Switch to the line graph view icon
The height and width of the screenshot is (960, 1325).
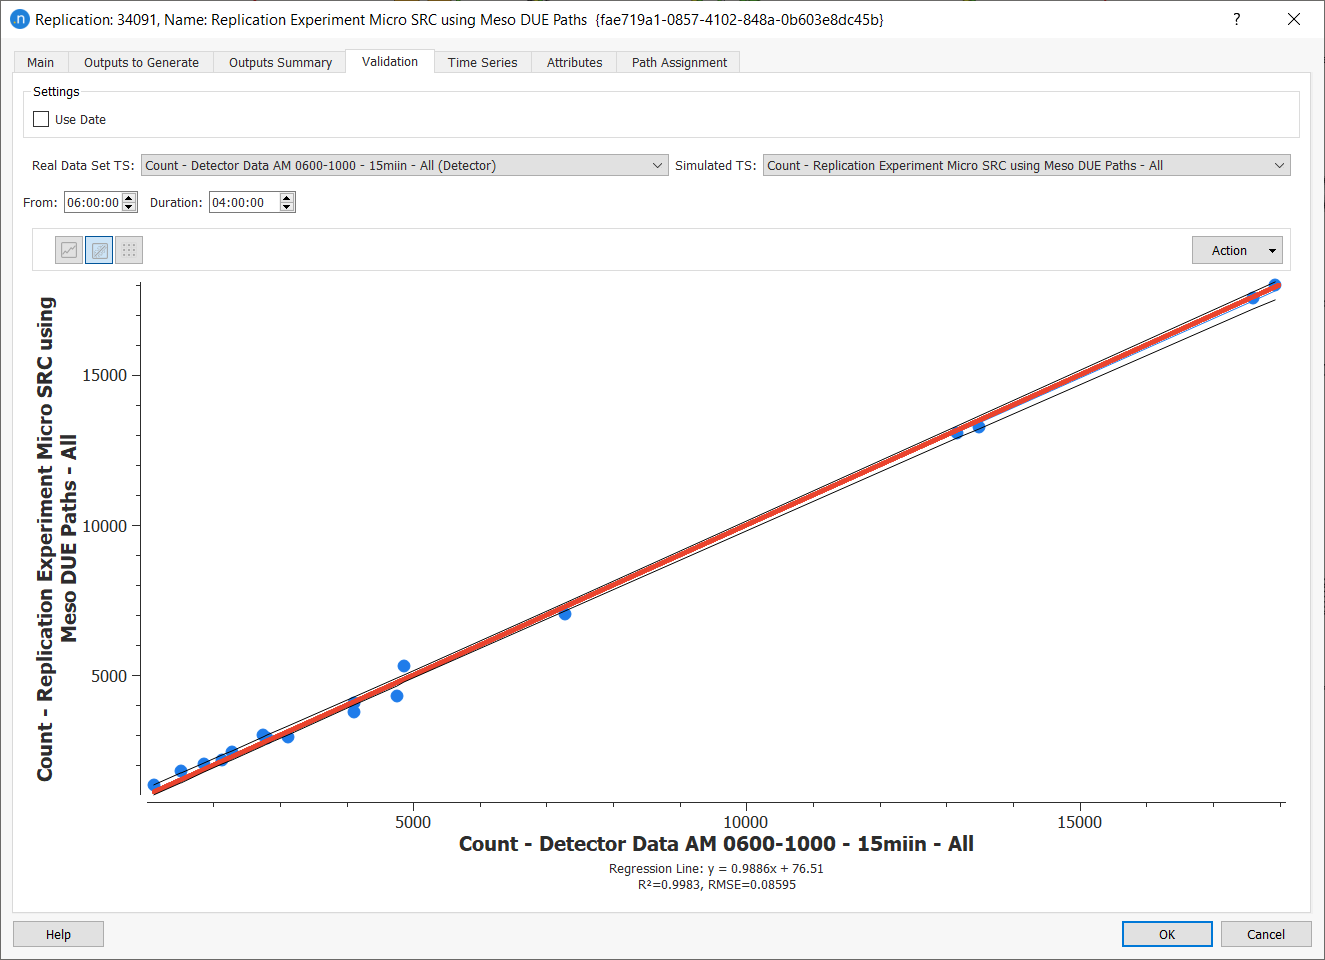(69, 250)
